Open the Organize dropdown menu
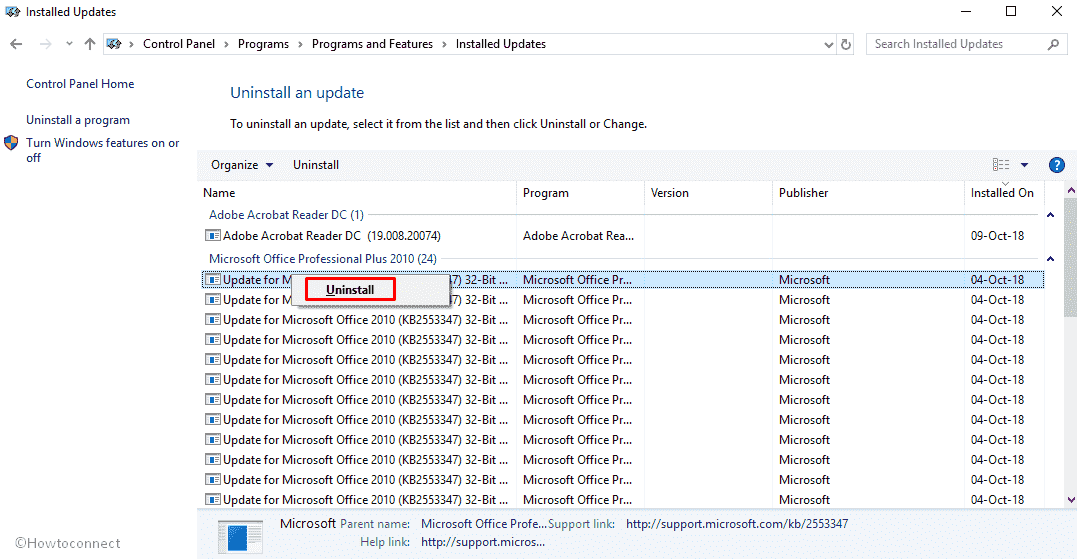The height and width of the screenshot is (559, 1077). click(x=242, y=165)
